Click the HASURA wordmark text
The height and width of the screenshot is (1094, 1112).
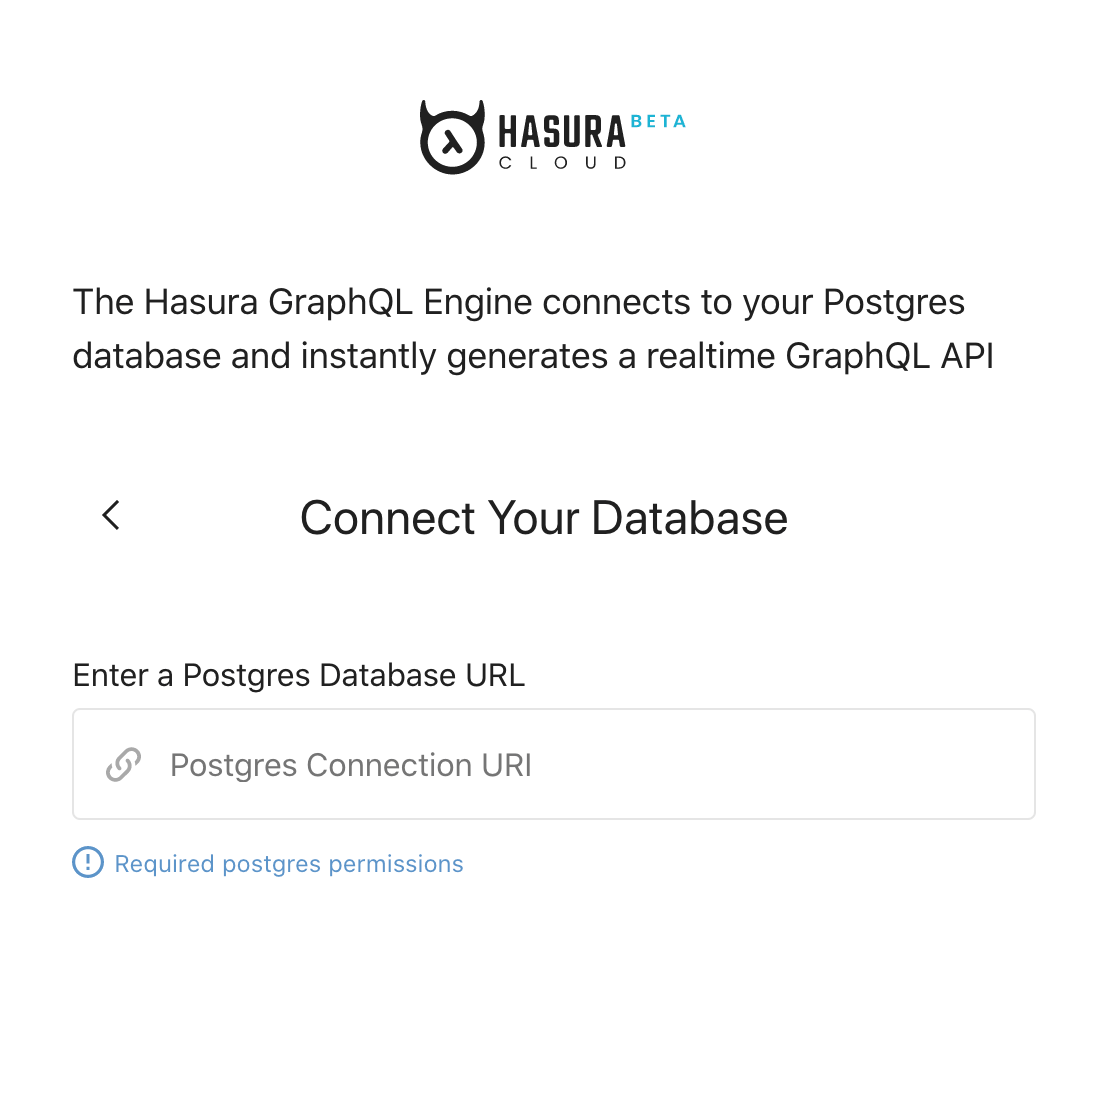[x=561, y=133]
